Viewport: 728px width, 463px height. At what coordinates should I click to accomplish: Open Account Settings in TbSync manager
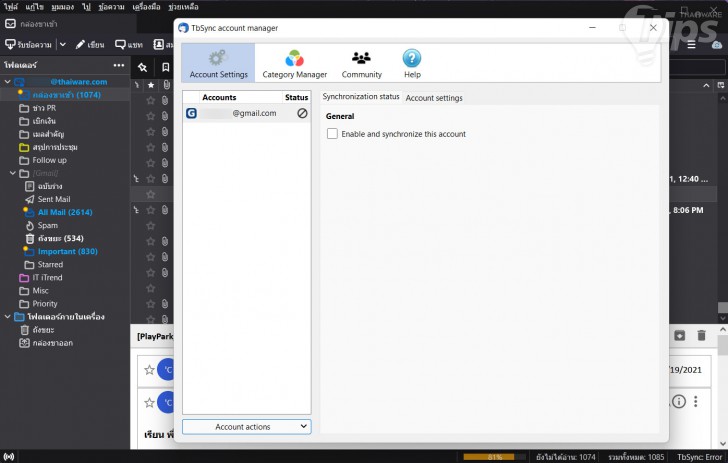(x=218, y=64)
